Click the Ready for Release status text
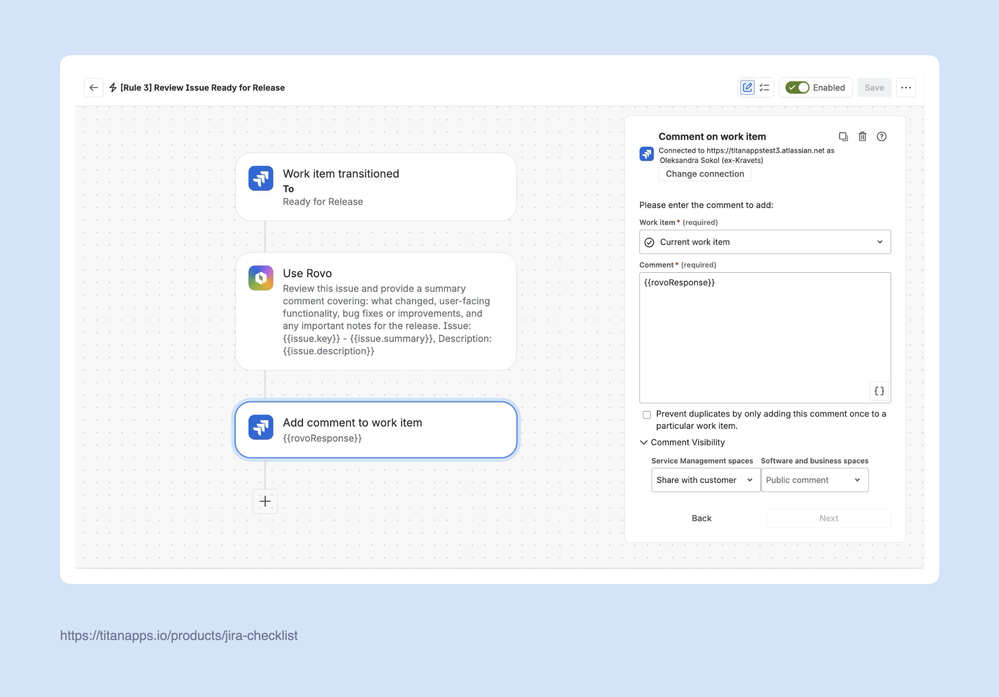Screen dimensions: 999x697 (322, 202)
